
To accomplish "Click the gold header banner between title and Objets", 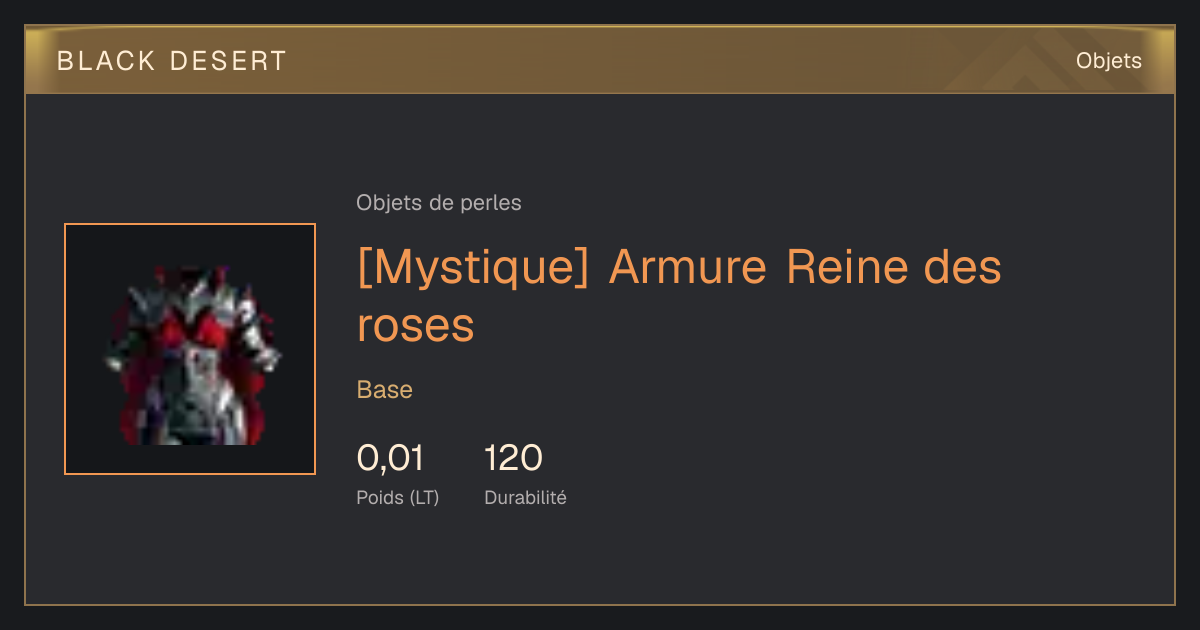I will (x=680, y=61).
